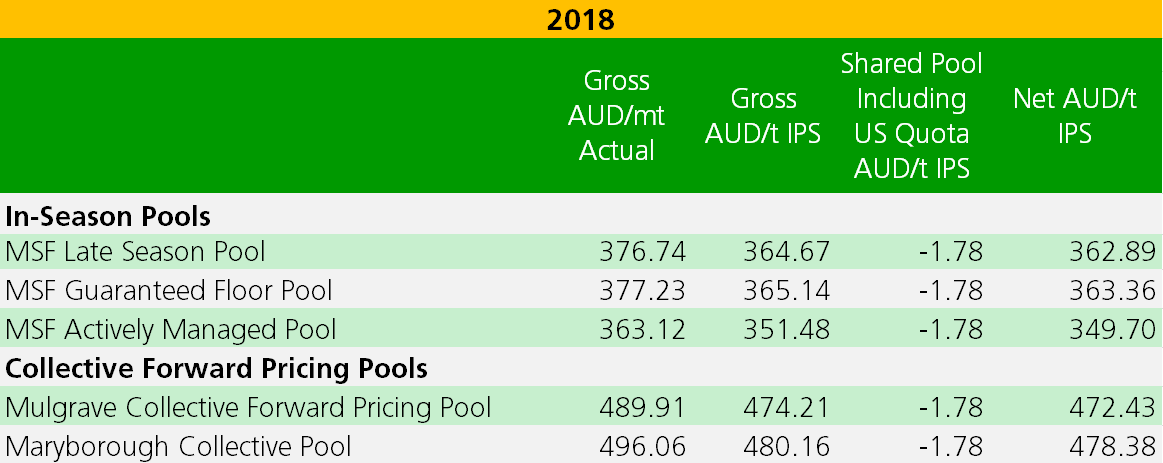Select the Net AUD/t IPS column header

click(1075, 116)
